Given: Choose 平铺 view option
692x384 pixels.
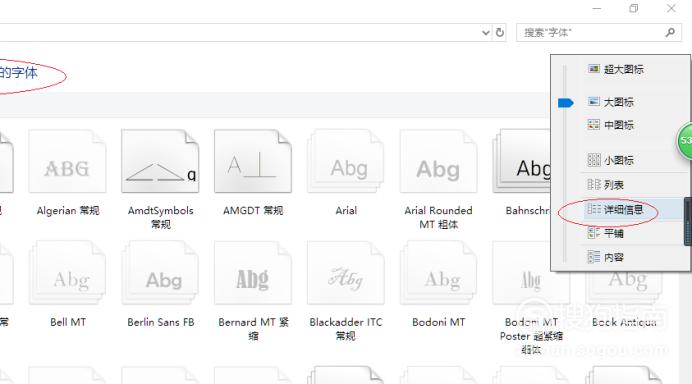Looking at the screenshot, I should click(x=606, y=233).
